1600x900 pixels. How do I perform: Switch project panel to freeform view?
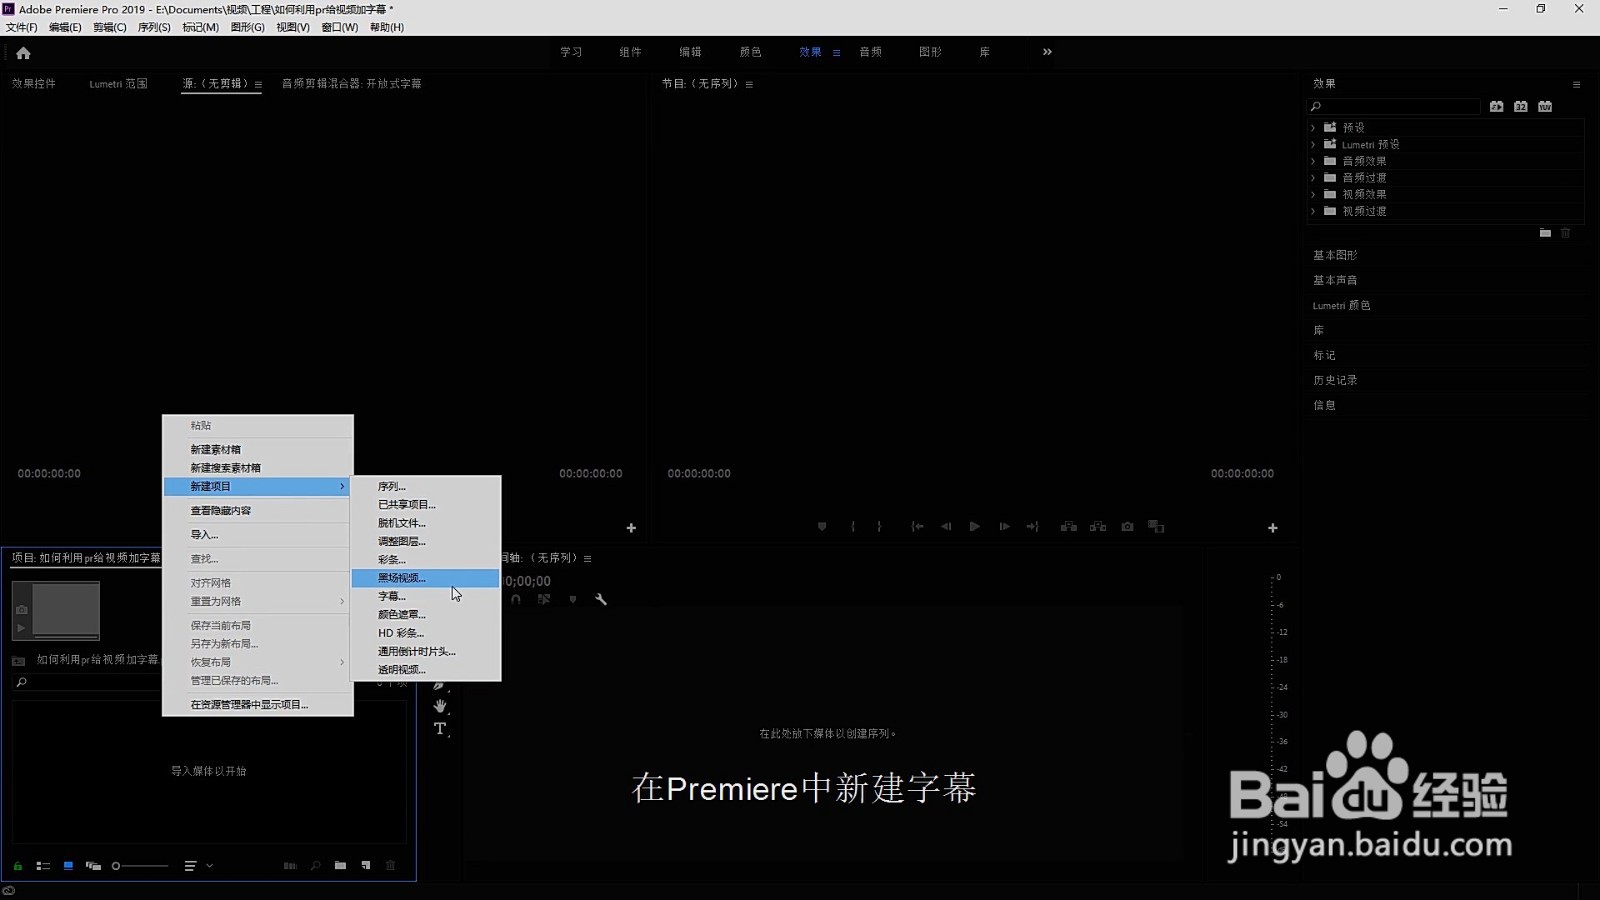point(93,866)
